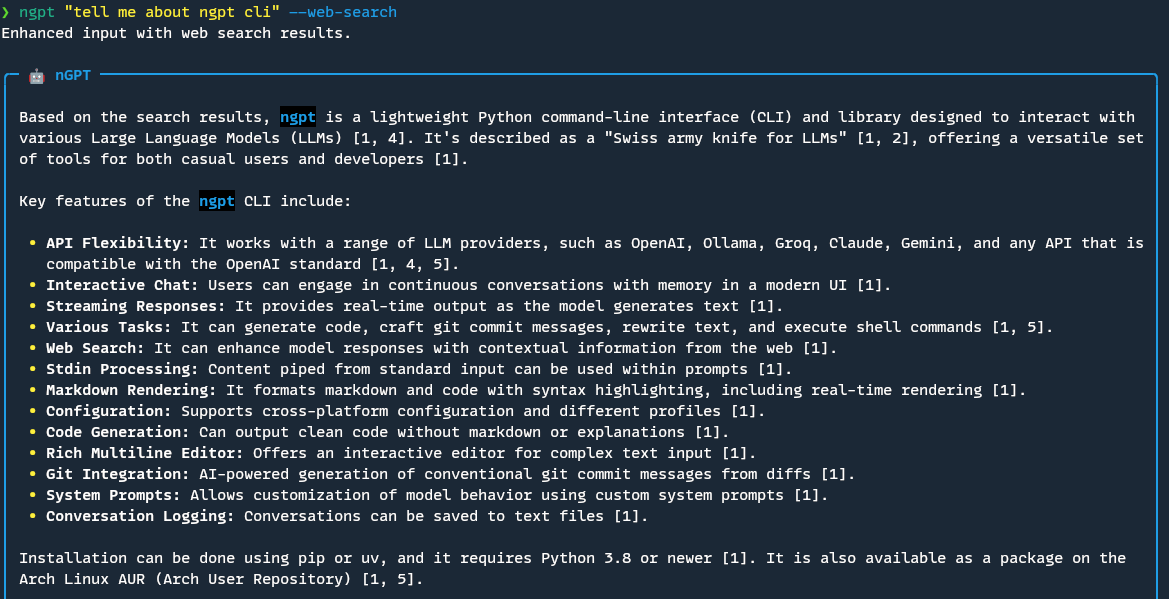Click the "Streaming Responses:" bullet heading

tap(136, 306)
